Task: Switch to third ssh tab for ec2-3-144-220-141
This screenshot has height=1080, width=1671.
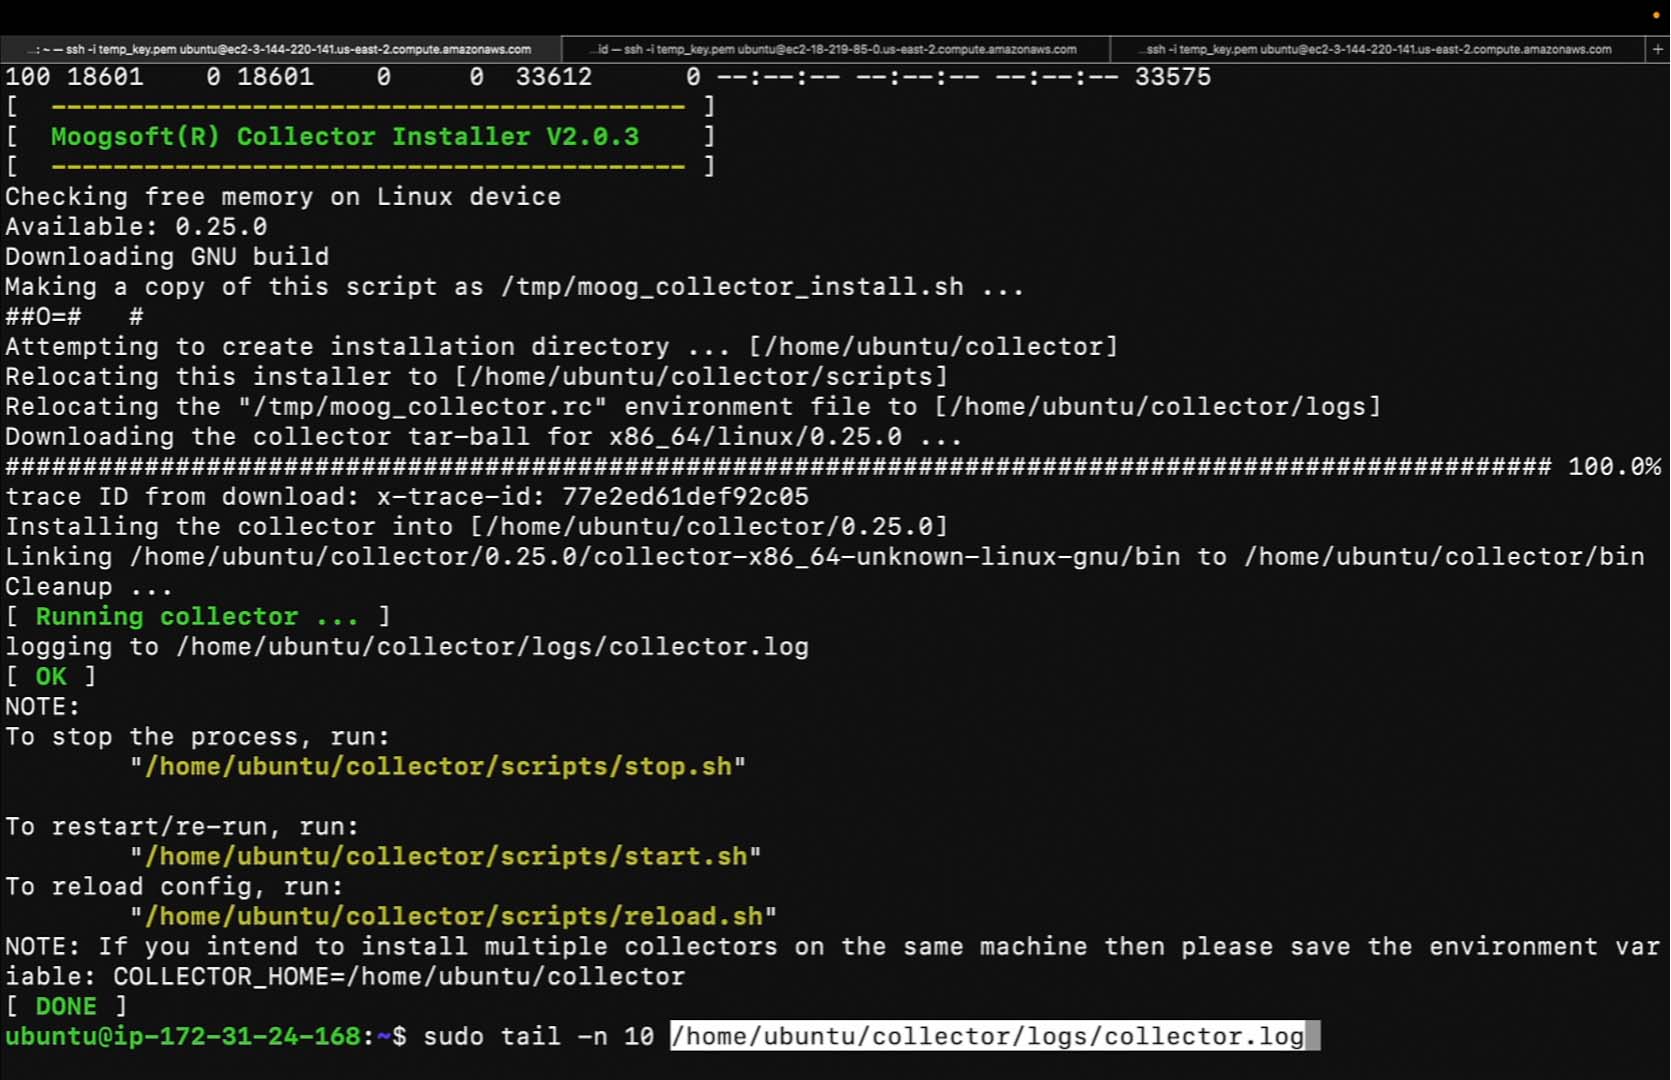Action: 1378,48
